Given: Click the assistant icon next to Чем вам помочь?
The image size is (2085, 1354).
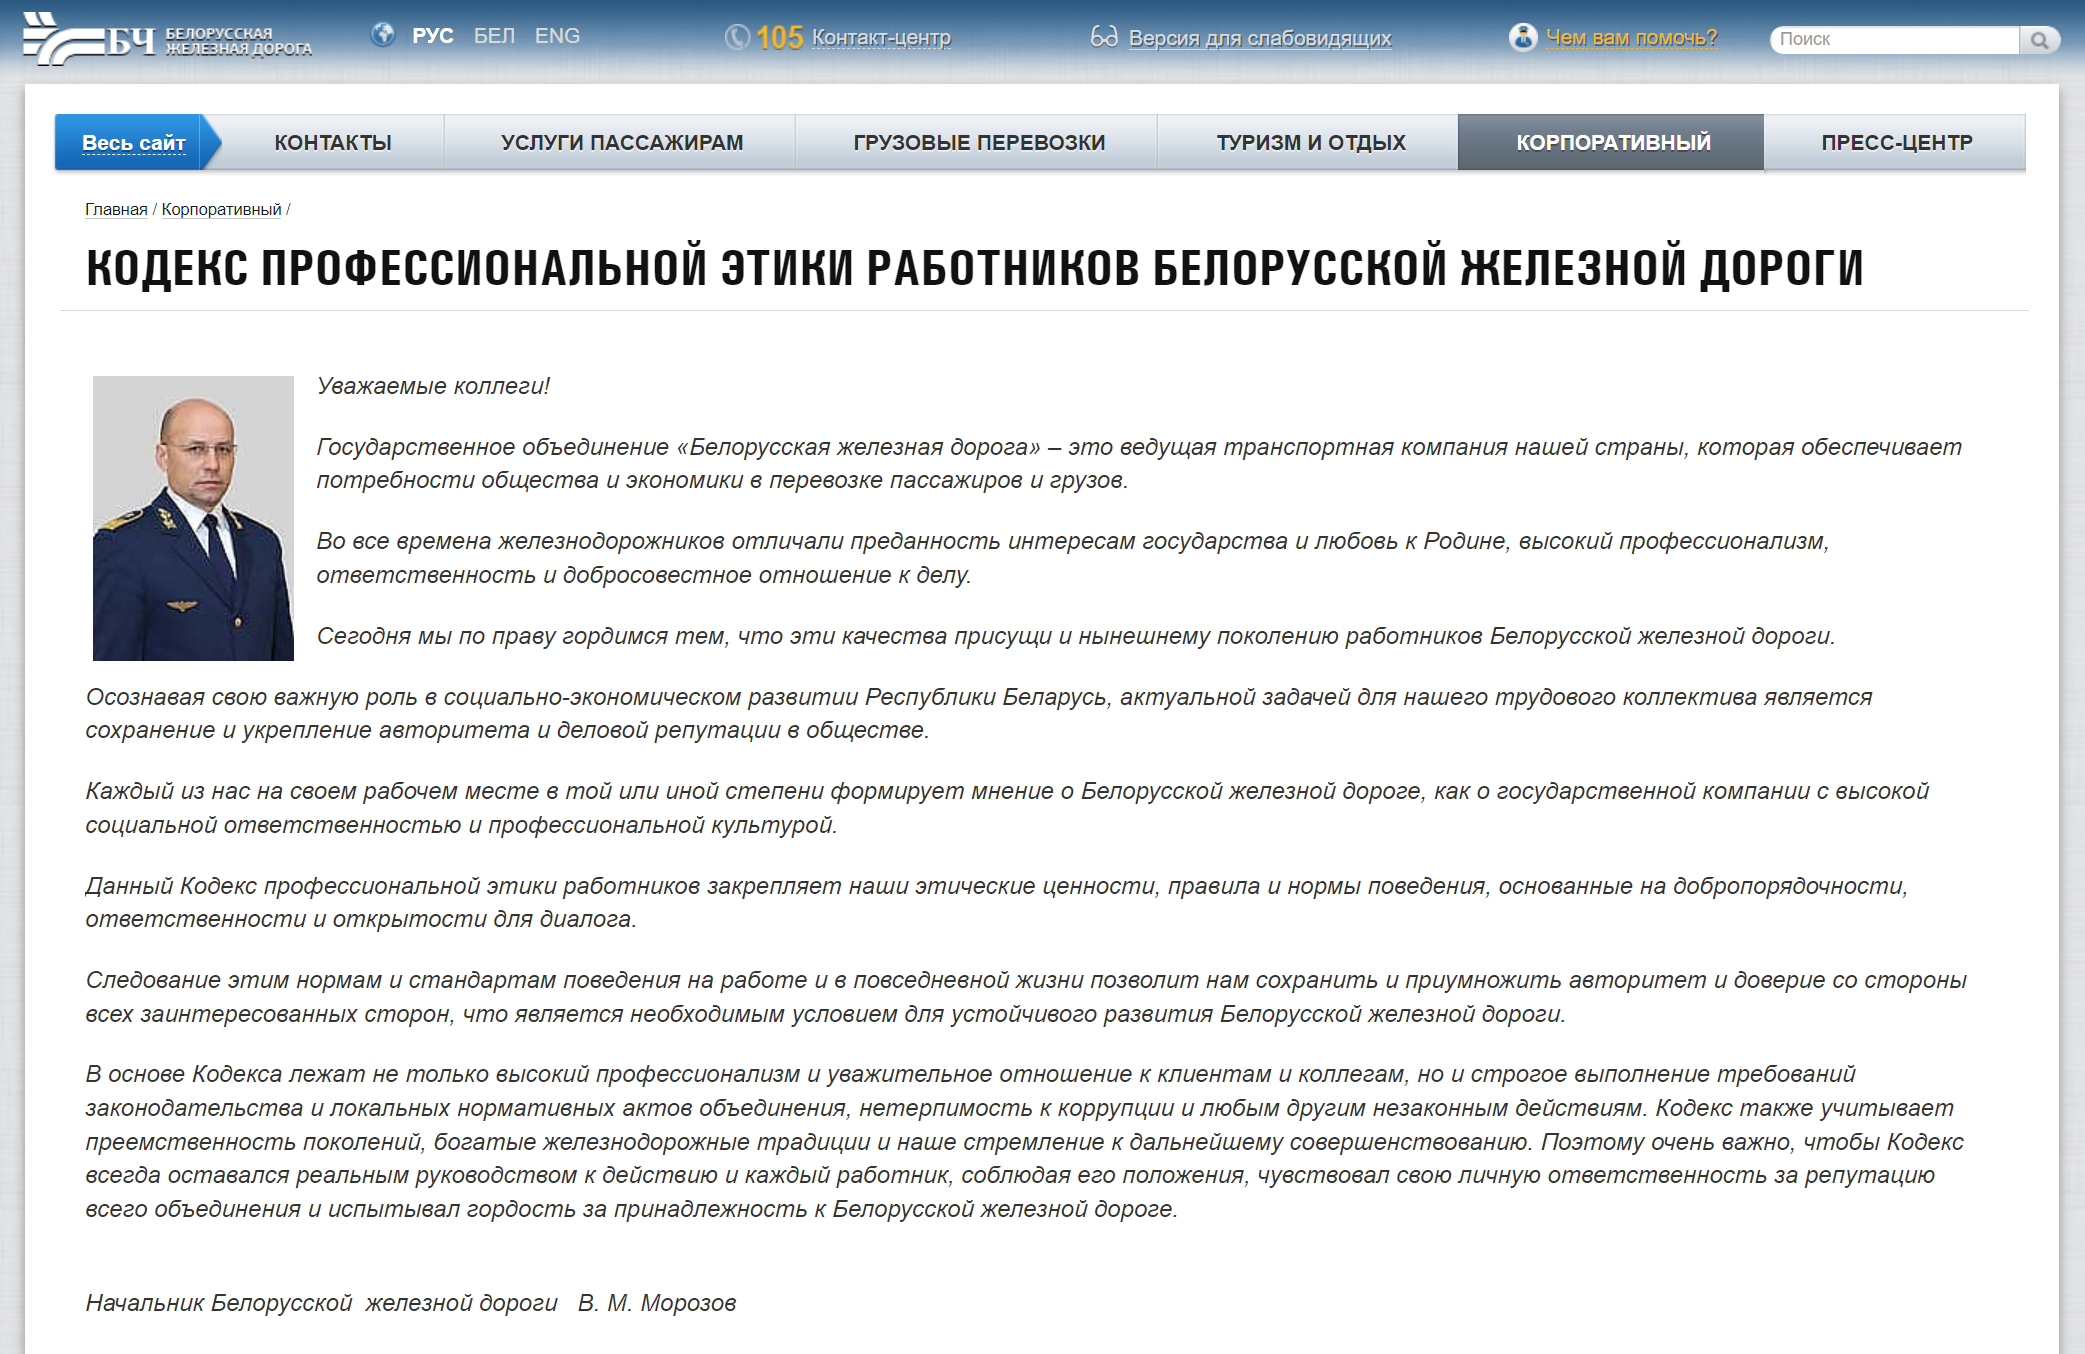Looking at the screenshot, I should click(x=1522, y=37).
